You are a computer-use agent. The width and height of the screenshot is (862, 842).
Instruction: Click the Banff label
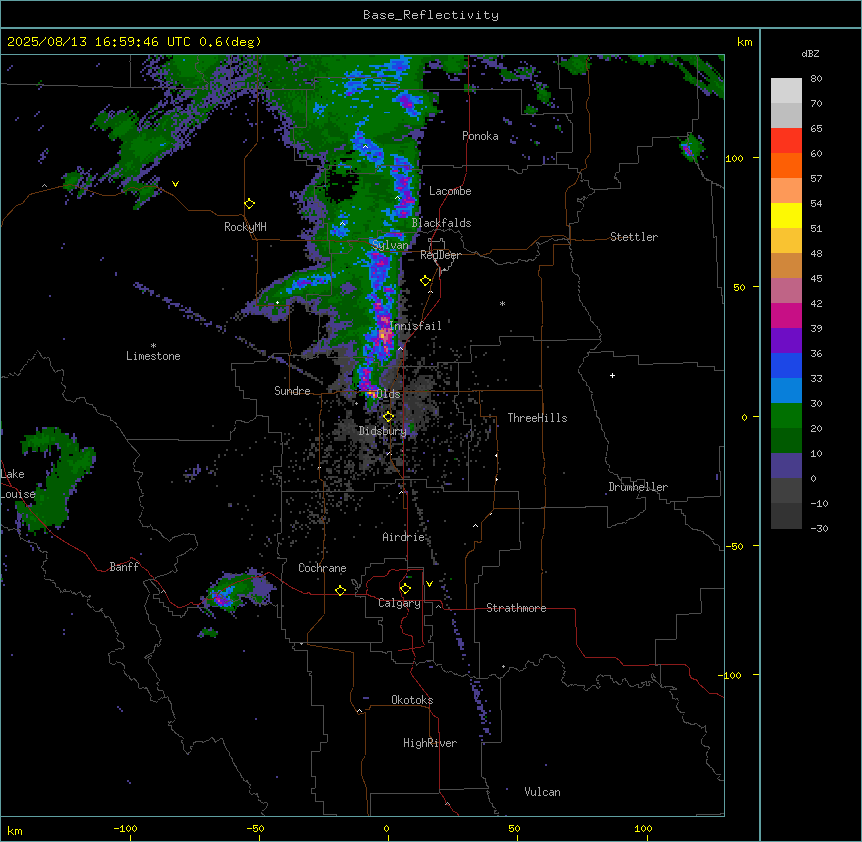pos(124,567)
